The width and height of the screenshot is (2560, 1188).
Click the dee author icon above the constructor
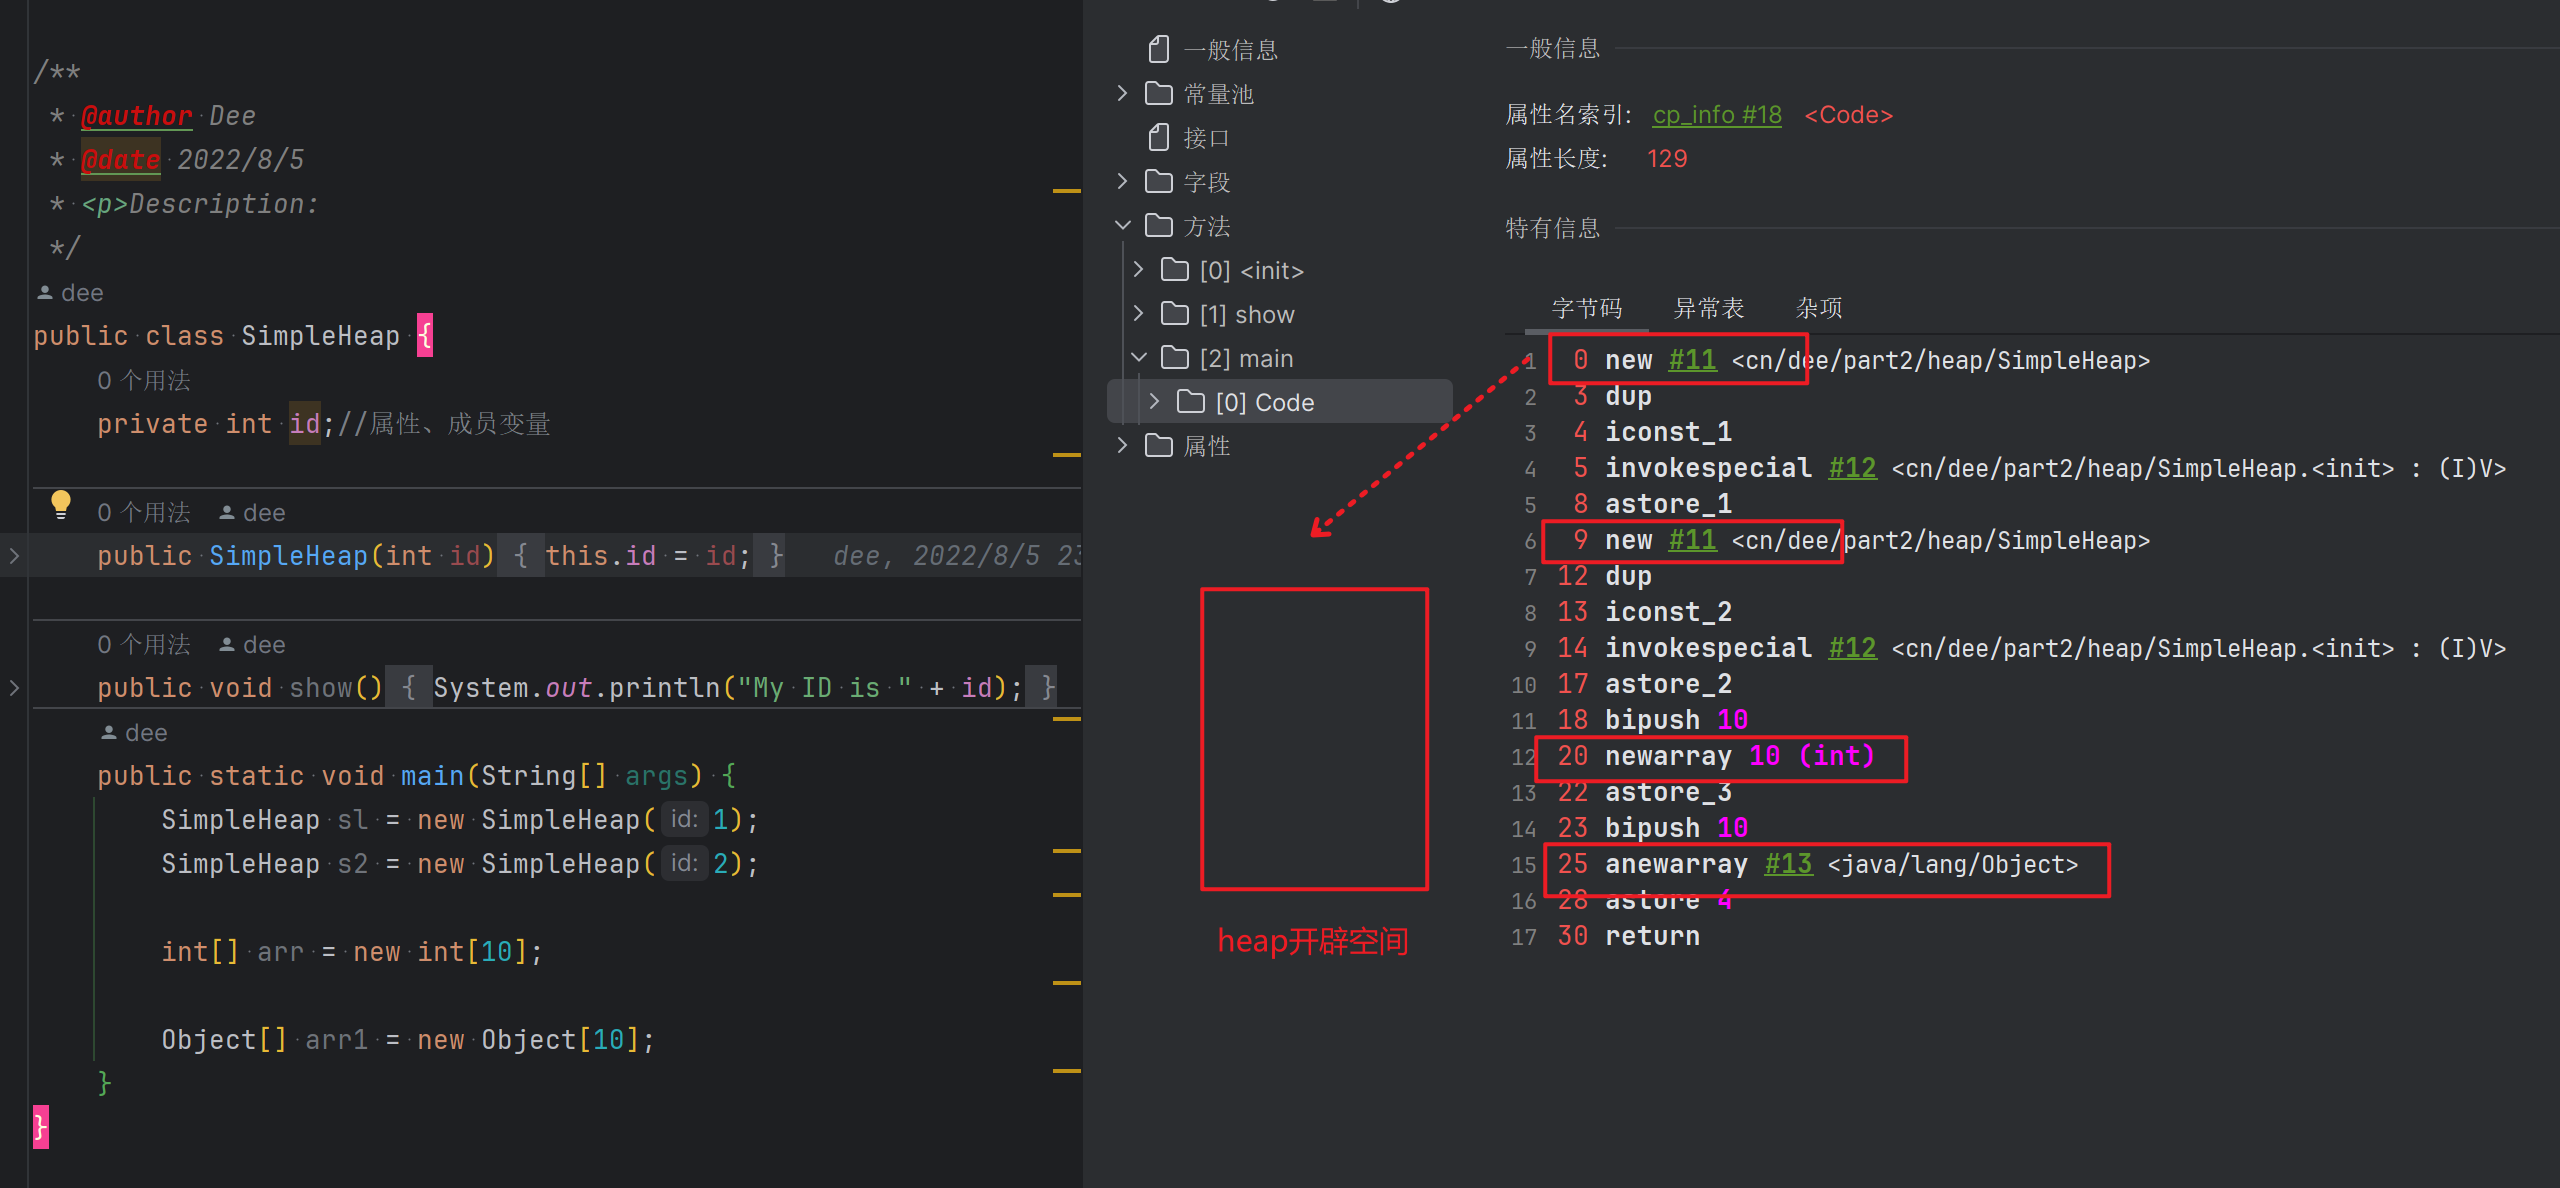(x=228, y=512)
